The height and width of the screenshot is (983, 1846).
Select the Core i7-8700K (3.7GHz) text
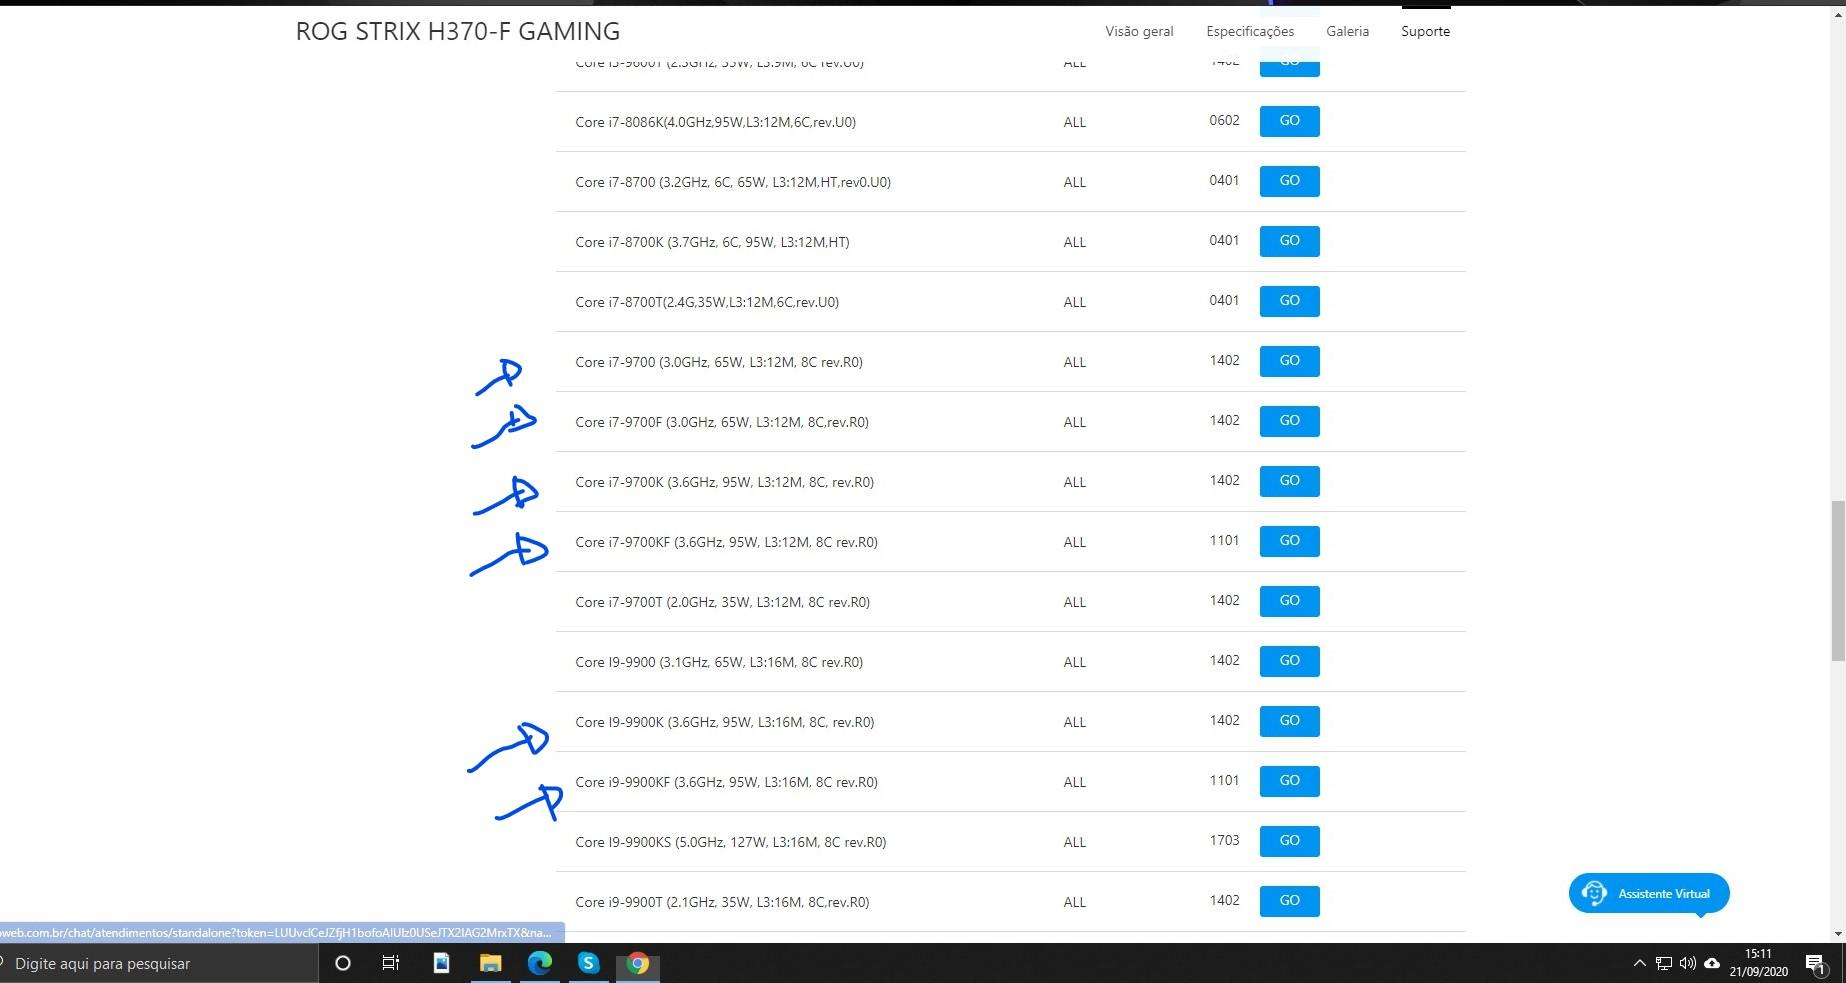pos(712,242)
